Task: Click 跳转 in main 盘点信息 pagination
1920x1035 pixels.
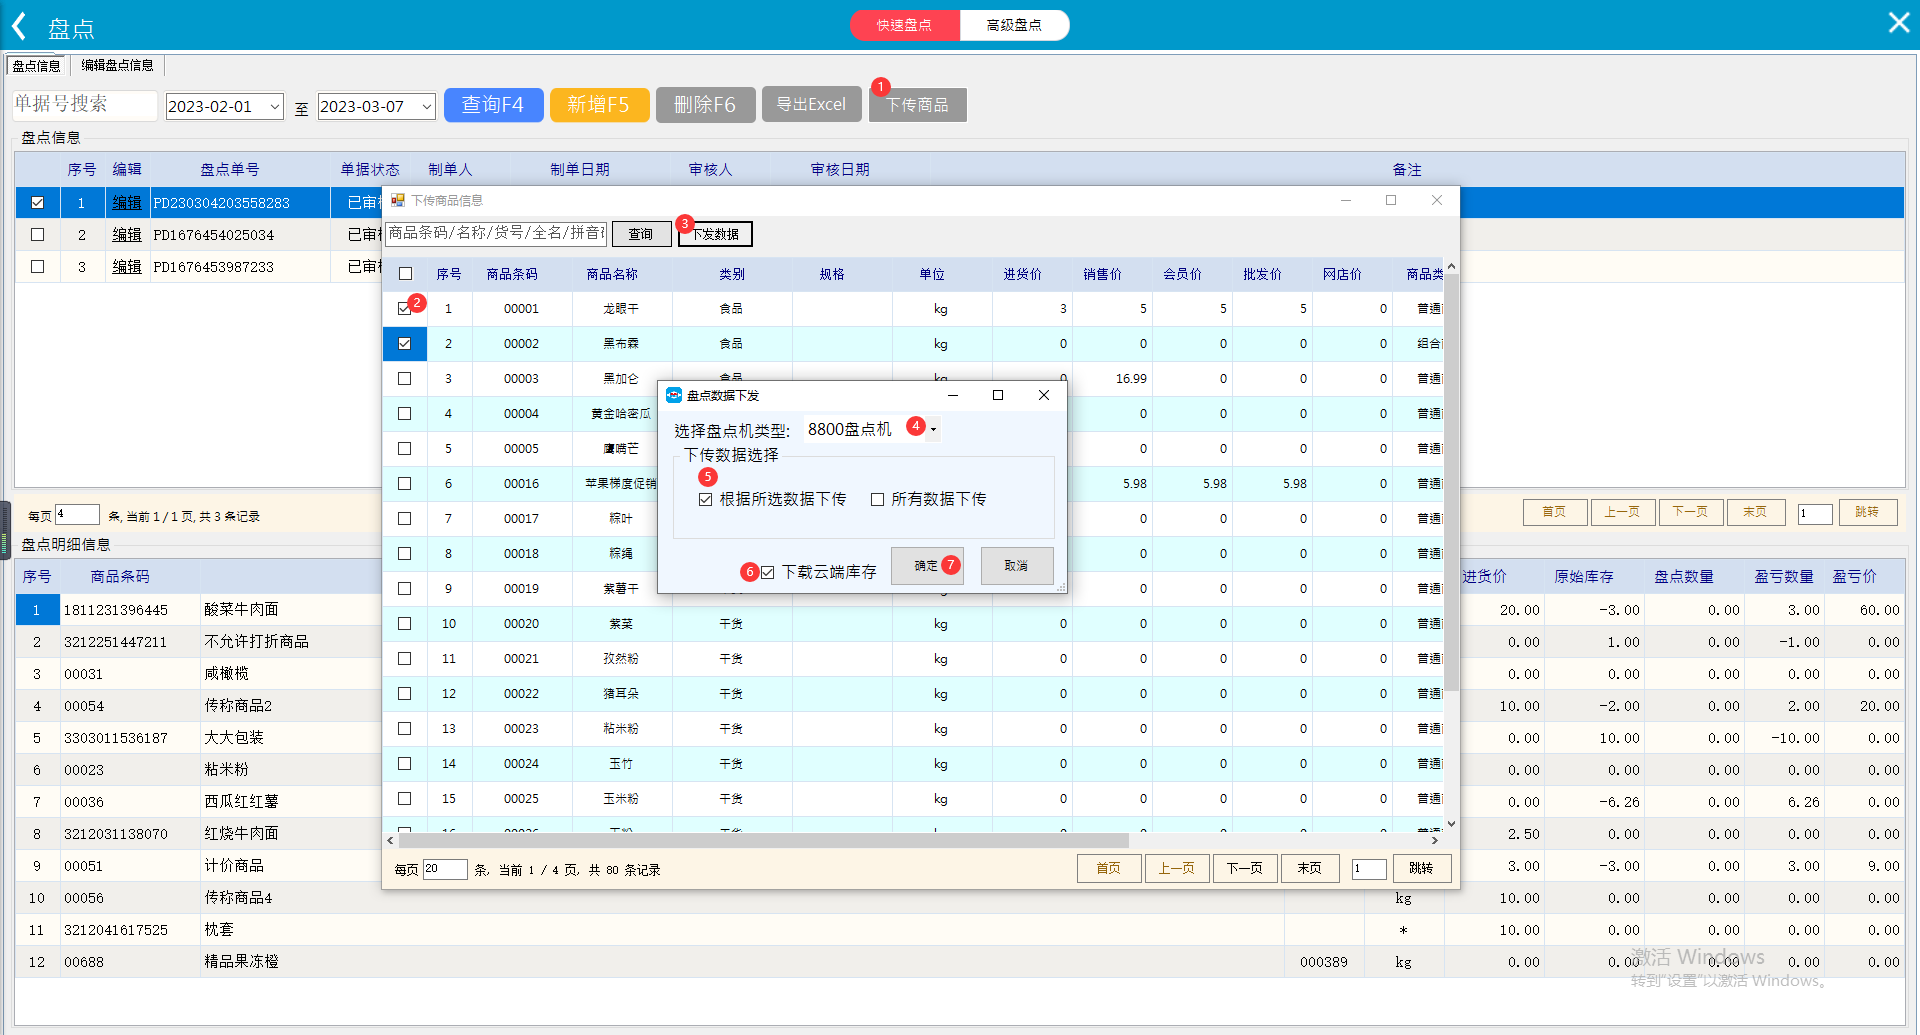Action: [1867, 512]
